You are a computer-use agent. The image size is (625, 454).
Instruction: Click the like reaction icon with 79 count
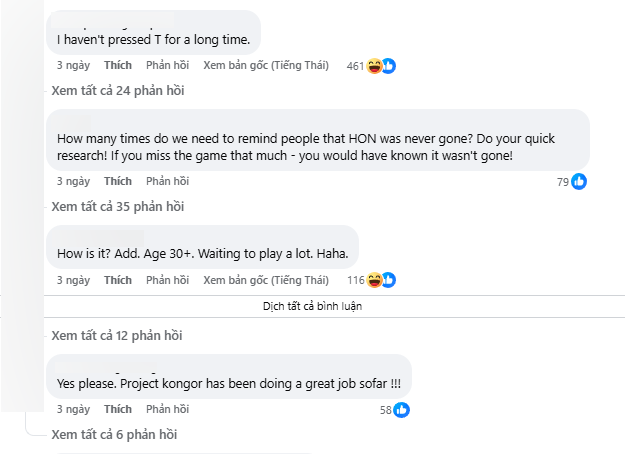(579, 182)
